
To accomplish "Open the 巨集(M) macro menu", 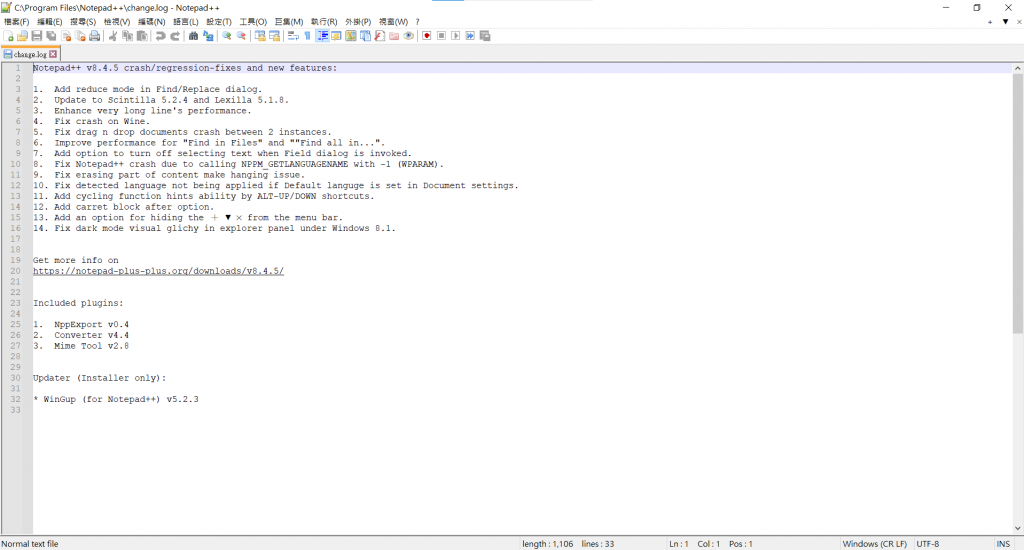I will click(289, 22).
